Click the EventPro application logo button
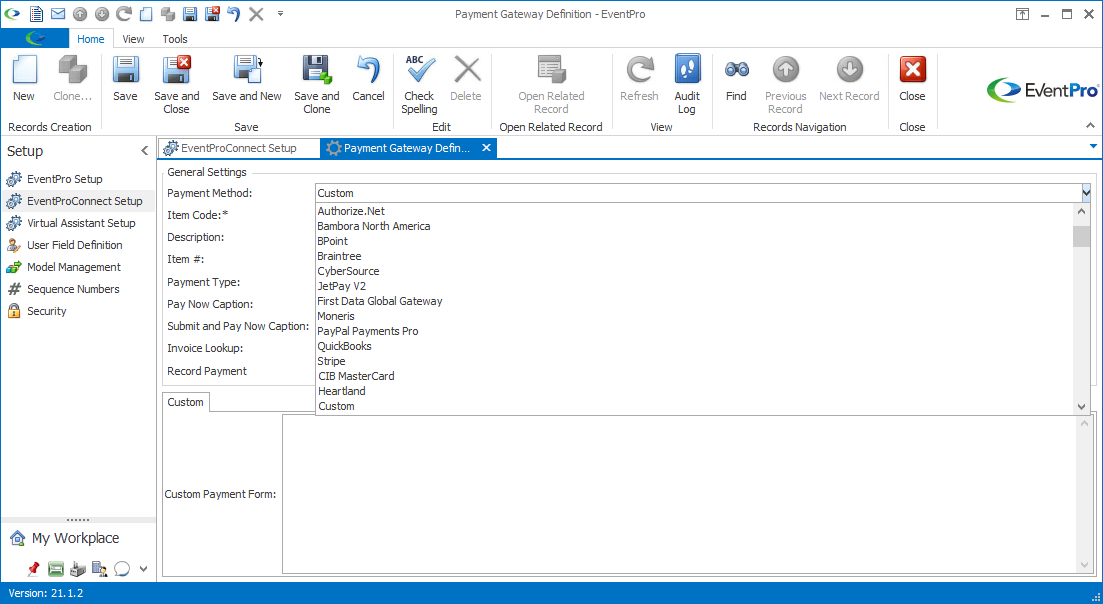Screen dimensions: 1103x604 click(x=34, y=39)
